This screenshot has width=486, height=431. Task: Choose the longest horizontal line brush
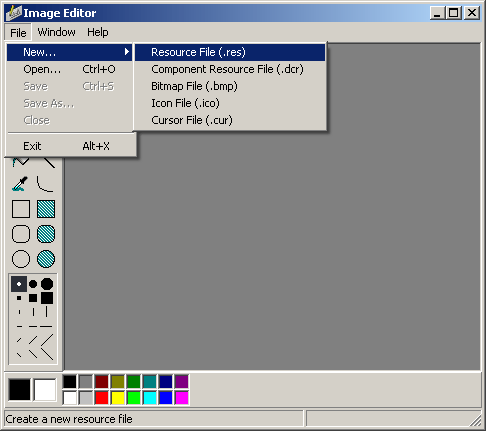[x=46, y=326]
